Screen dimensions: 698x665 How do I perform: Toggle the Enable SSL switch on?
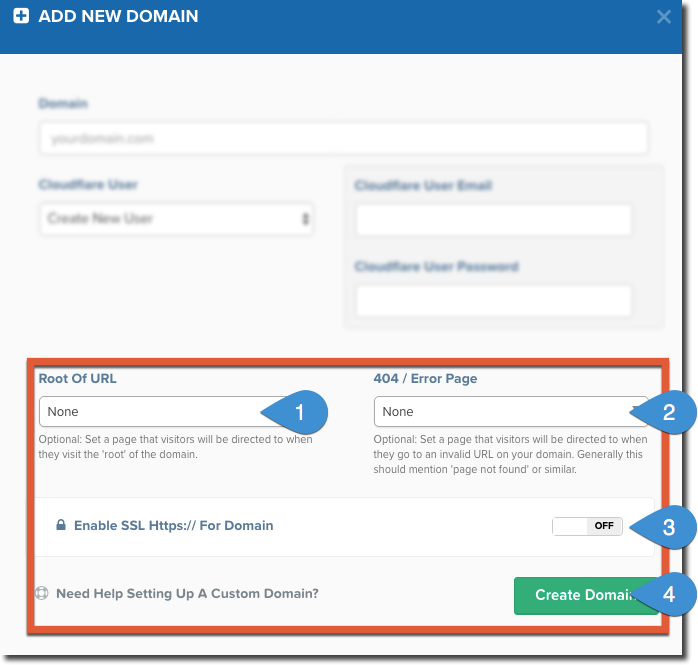coord(587,526)
